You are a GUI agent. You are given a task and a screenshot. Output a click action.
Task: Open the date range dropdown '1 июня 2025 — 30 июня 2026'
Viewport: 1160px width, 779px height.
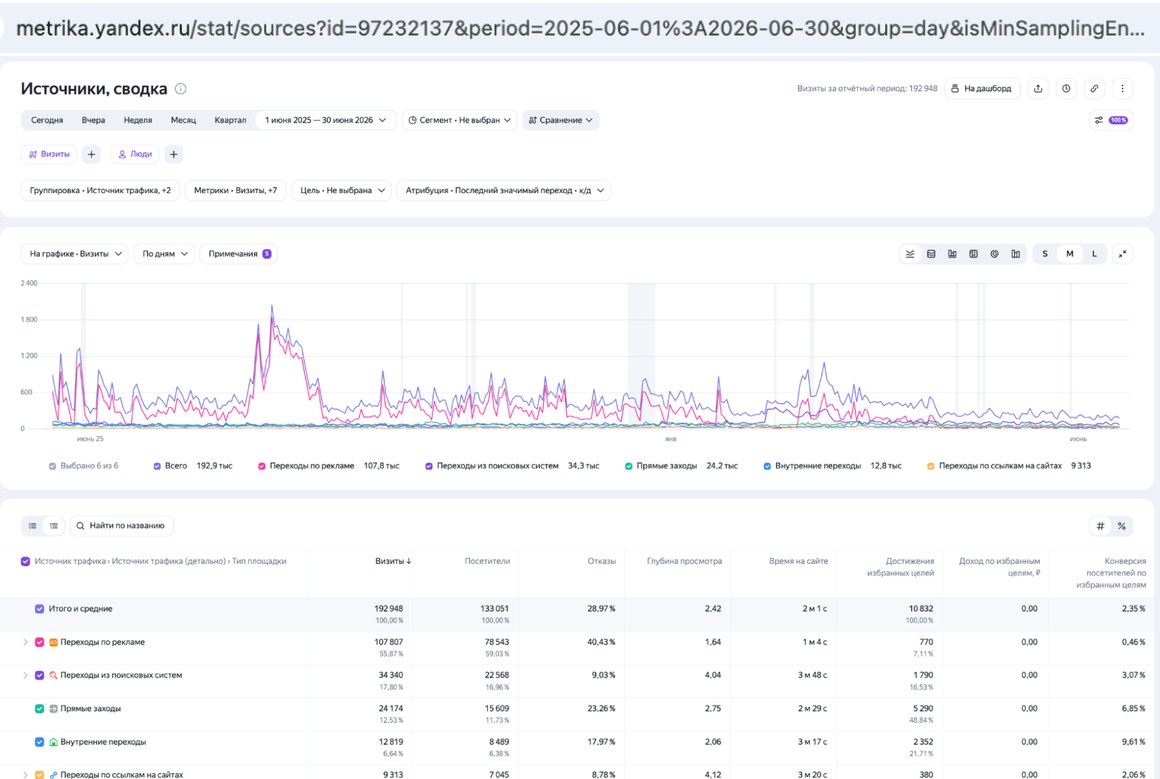(326, 120)
